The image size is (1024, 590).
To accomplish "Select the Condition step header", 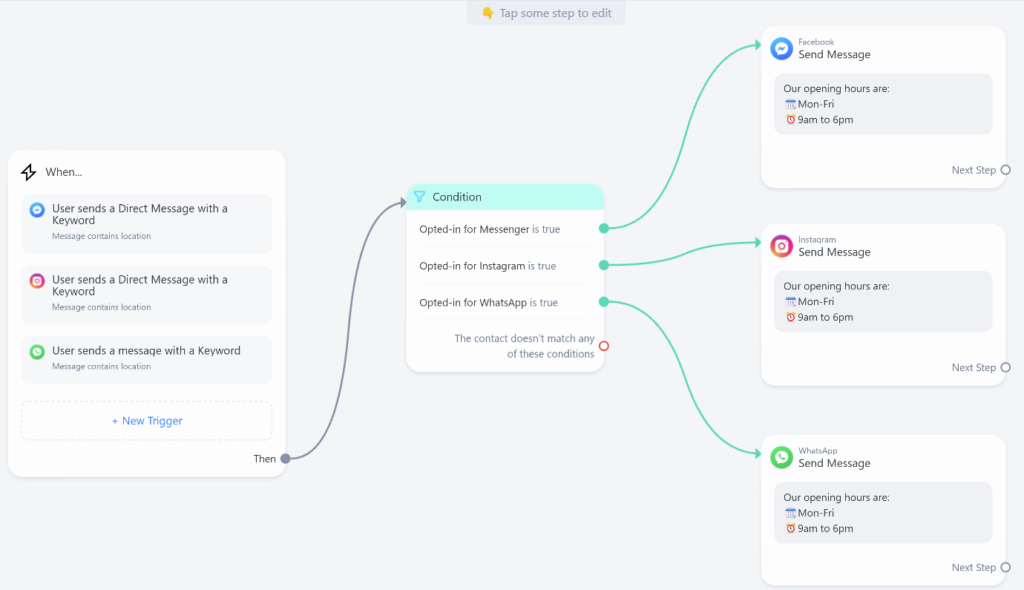I will pos(505,197).
